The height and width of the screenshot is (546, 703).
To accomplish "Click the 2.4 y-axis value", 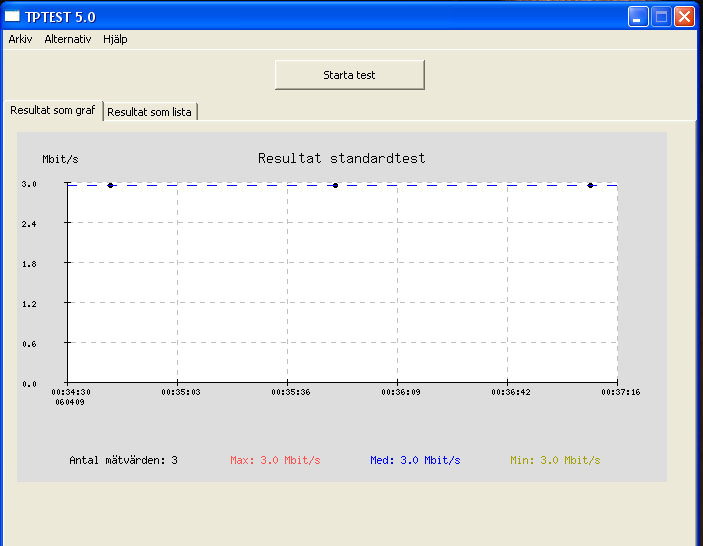I will (29, 224).
